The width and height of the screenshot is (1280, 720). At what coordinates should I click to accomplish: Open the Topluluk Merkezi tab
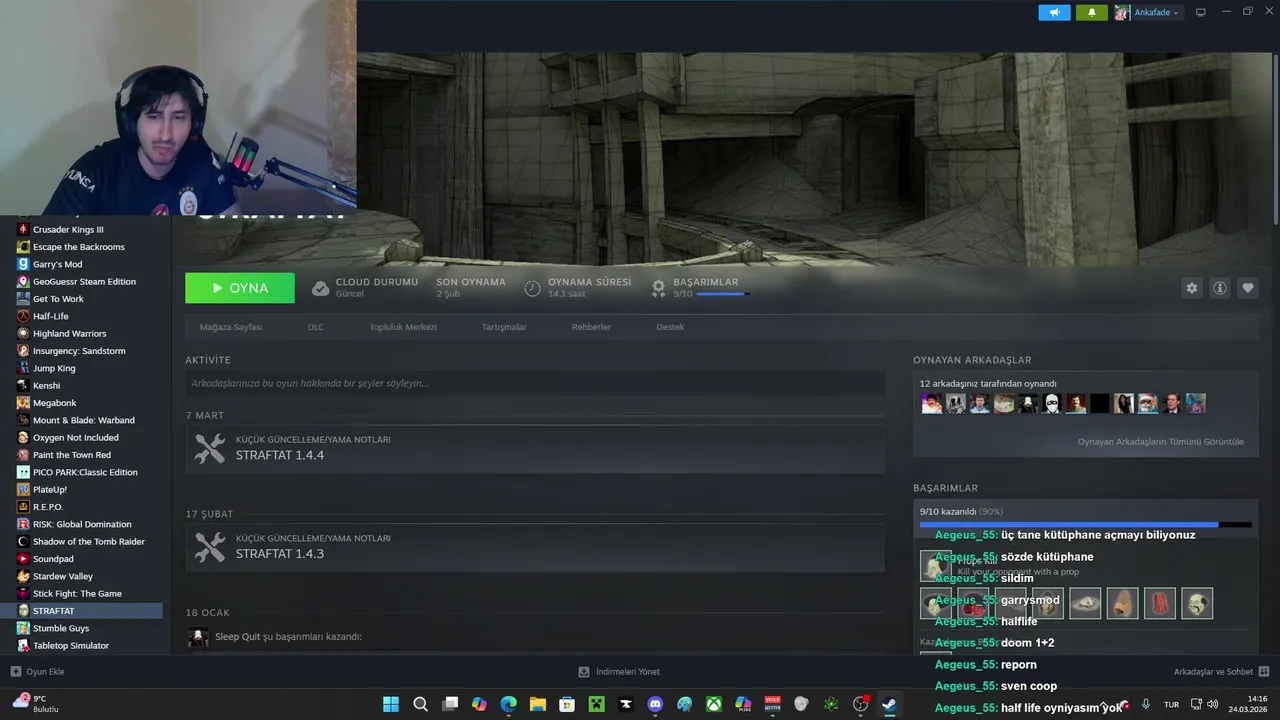(x=403, y=327)
